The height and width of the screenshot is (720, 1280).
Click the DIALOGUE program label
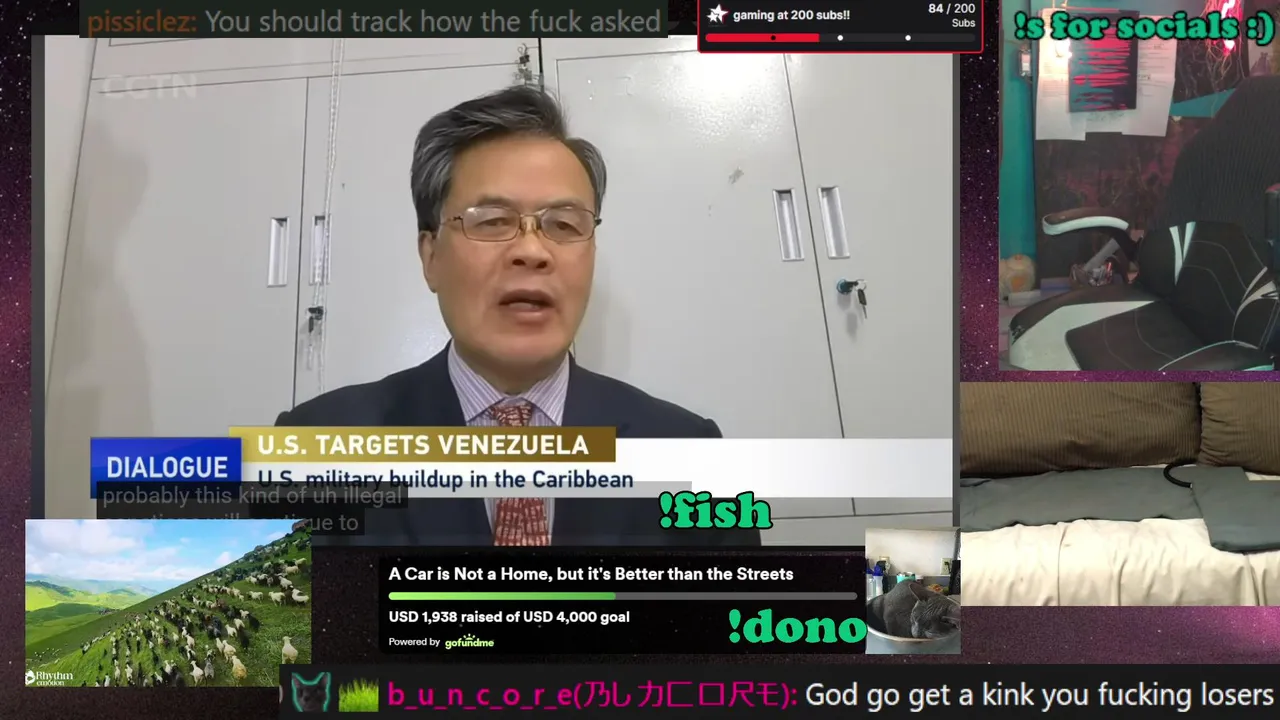167,467
